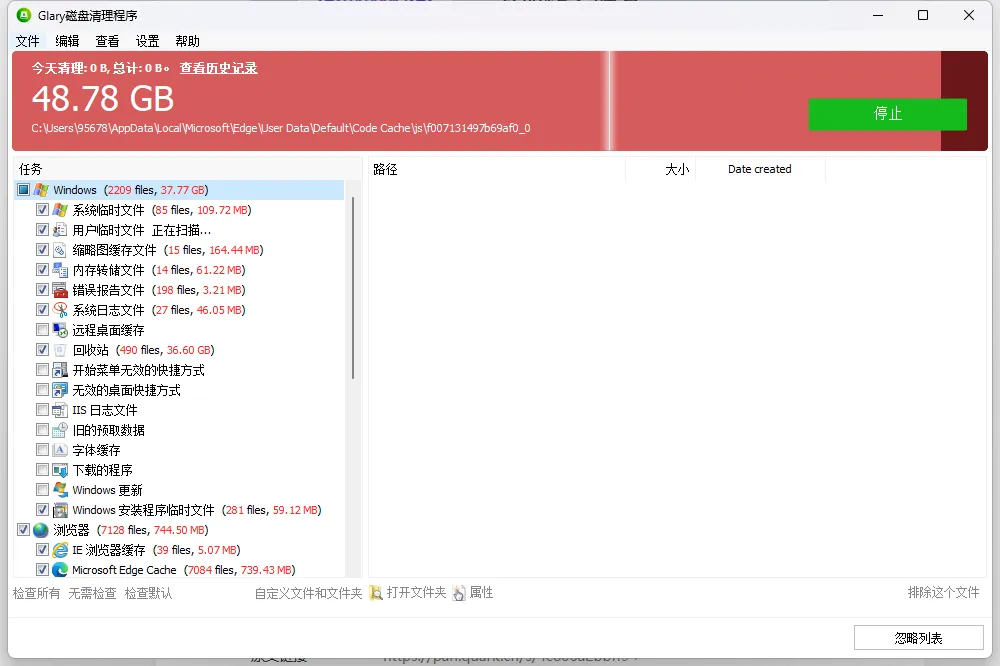Click the 缩略图缓存文件 row icon
This screenshot has height=666, width=1000.
tap(60, 250)
